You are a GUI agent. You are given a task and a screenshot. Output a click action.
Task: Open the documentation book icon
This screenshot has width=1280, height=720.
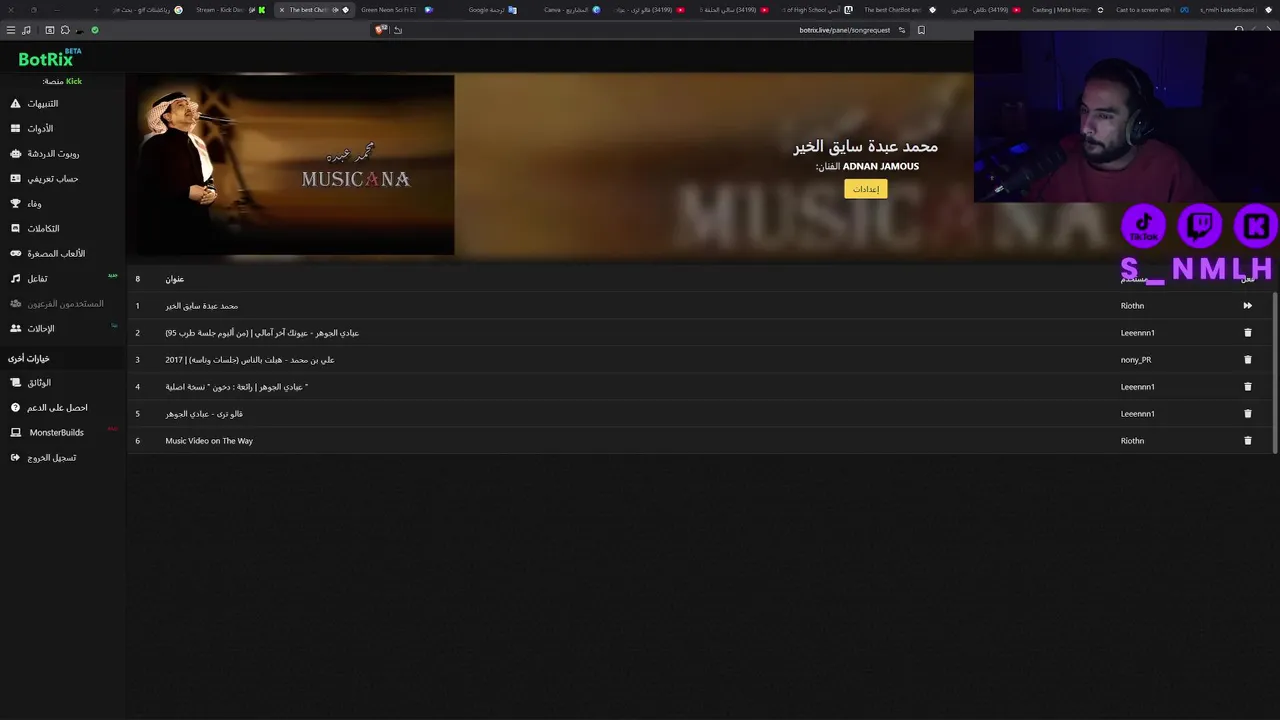(15, 382)
